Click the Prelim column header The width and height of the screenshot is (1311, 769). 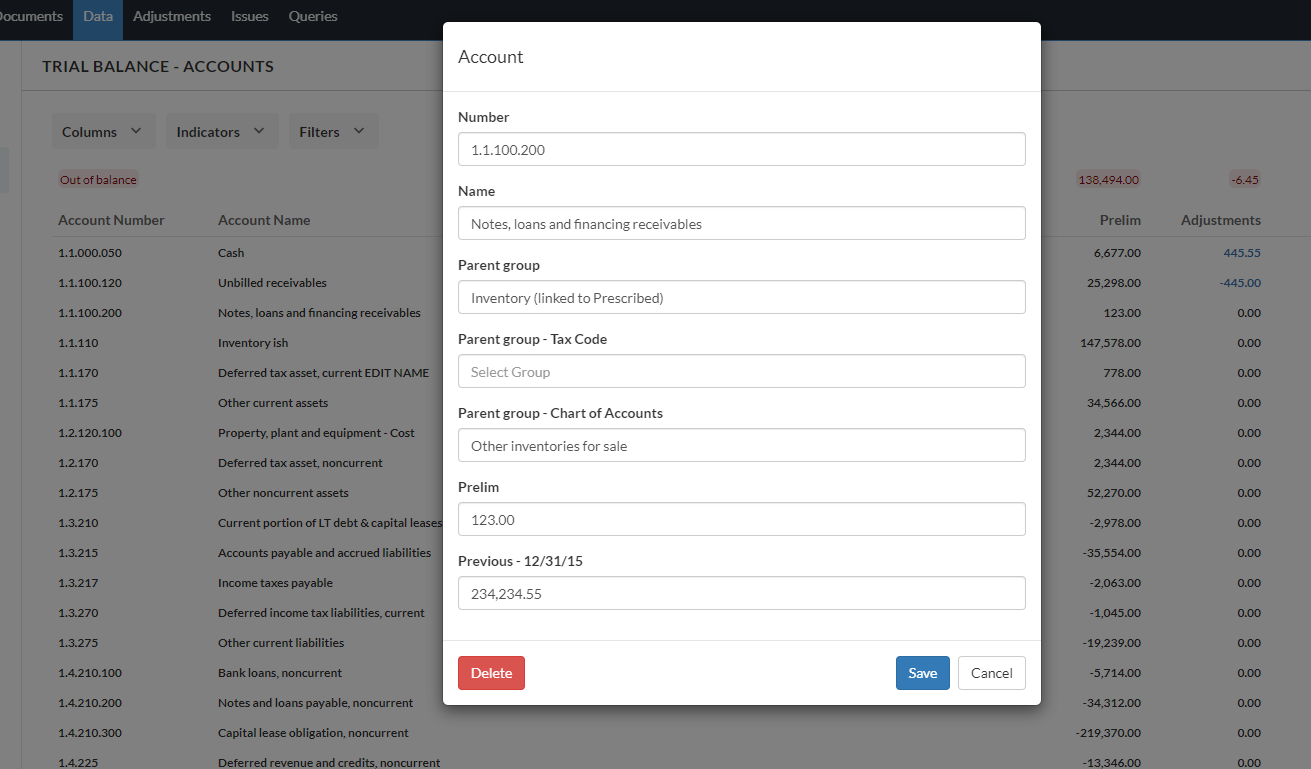tap(1120, 220)
